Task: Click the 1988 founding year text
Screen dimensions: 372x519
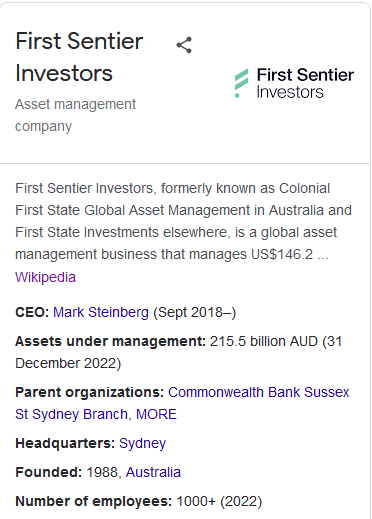Action: coord(103,472)
